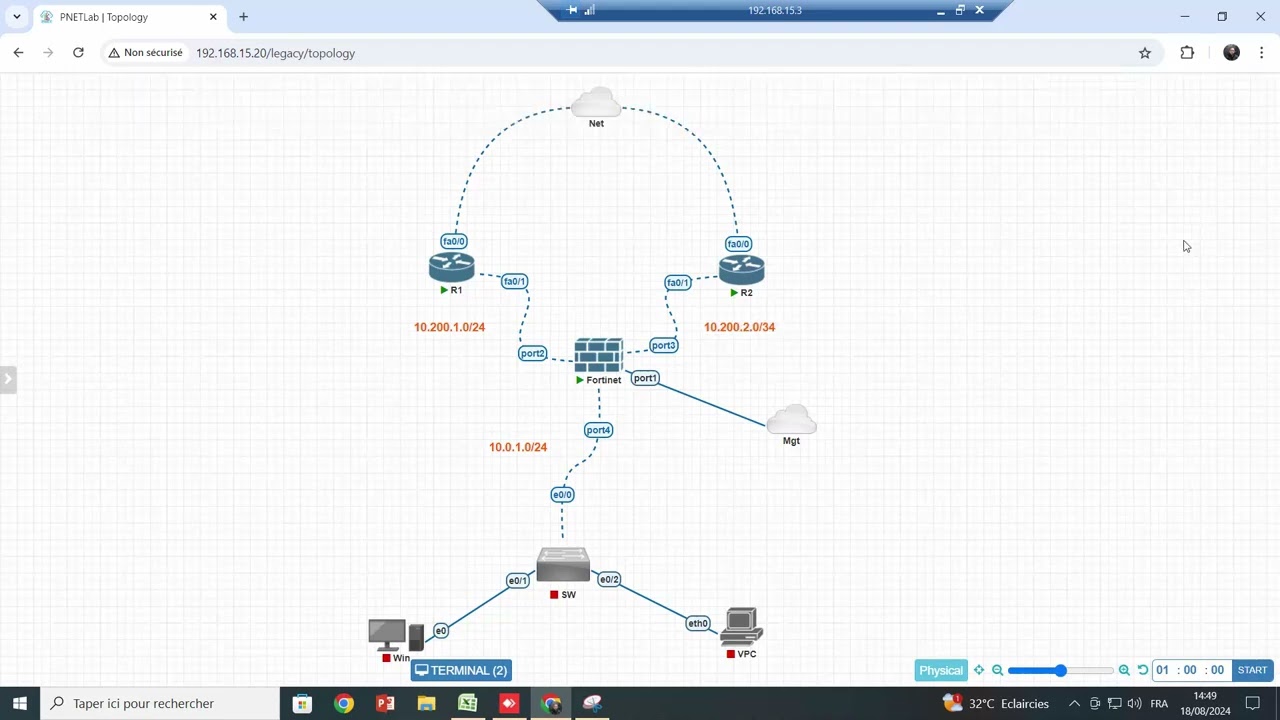Switch to PNETLab Topology tab
This screenshot has width=1280, height=720.
128,17
